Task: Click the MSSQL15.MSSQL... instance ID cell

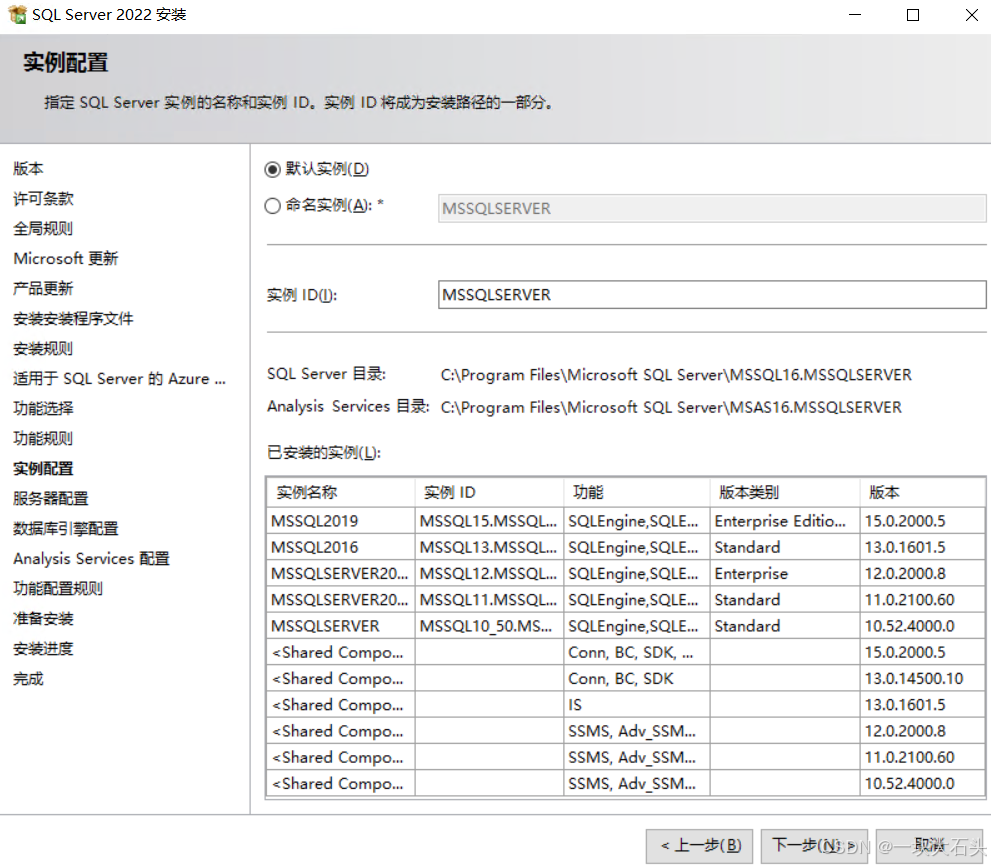Action: [x=489, y=521]
